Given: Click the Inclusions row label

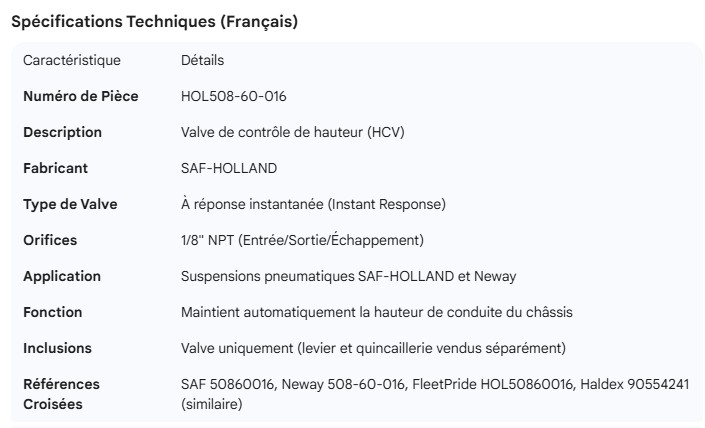Looking at the screenshot, I should click(x=58, y=348).
